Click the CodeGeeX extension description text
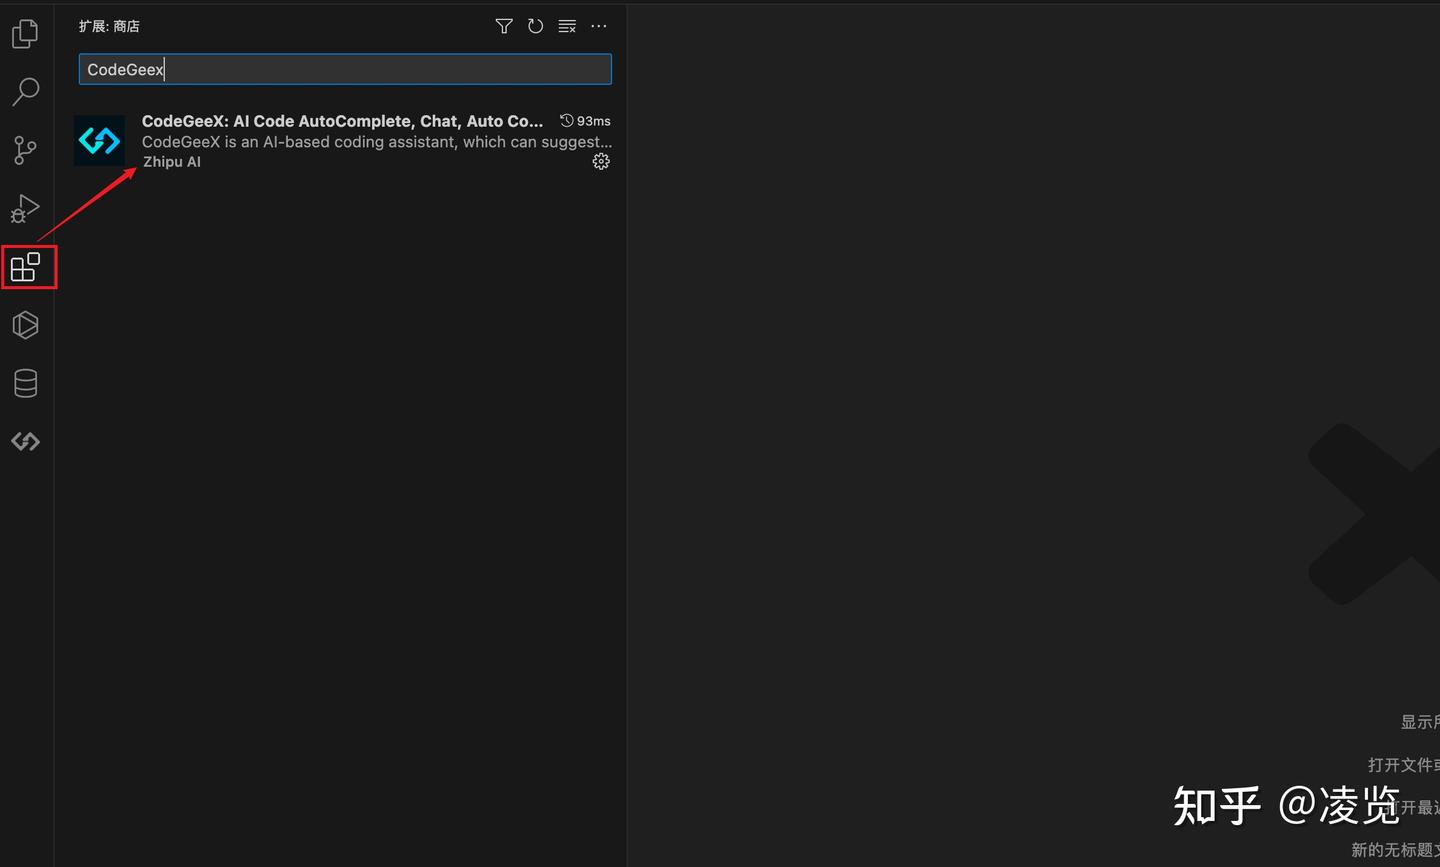Image resolution: width=1440 pixels, height=867 pixels. 377,142
